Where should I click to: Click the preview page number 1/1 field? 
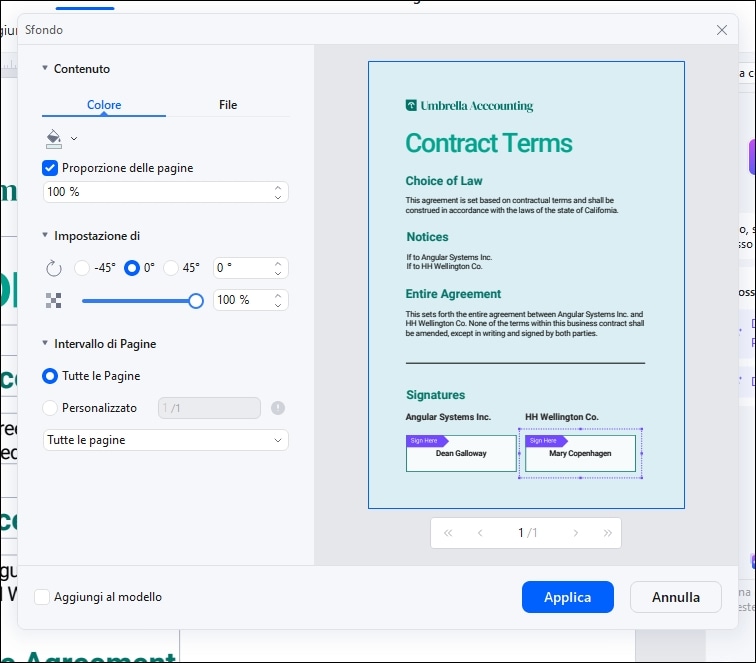pyautogui.click(x=527, y=533)
